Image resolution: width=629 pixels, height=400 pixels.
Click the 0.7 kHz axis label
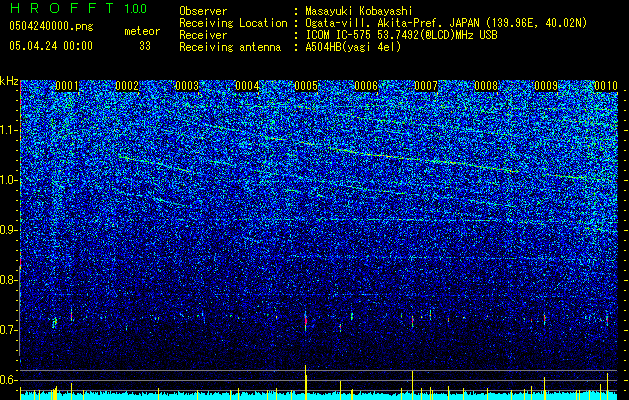tap(9, 330)
